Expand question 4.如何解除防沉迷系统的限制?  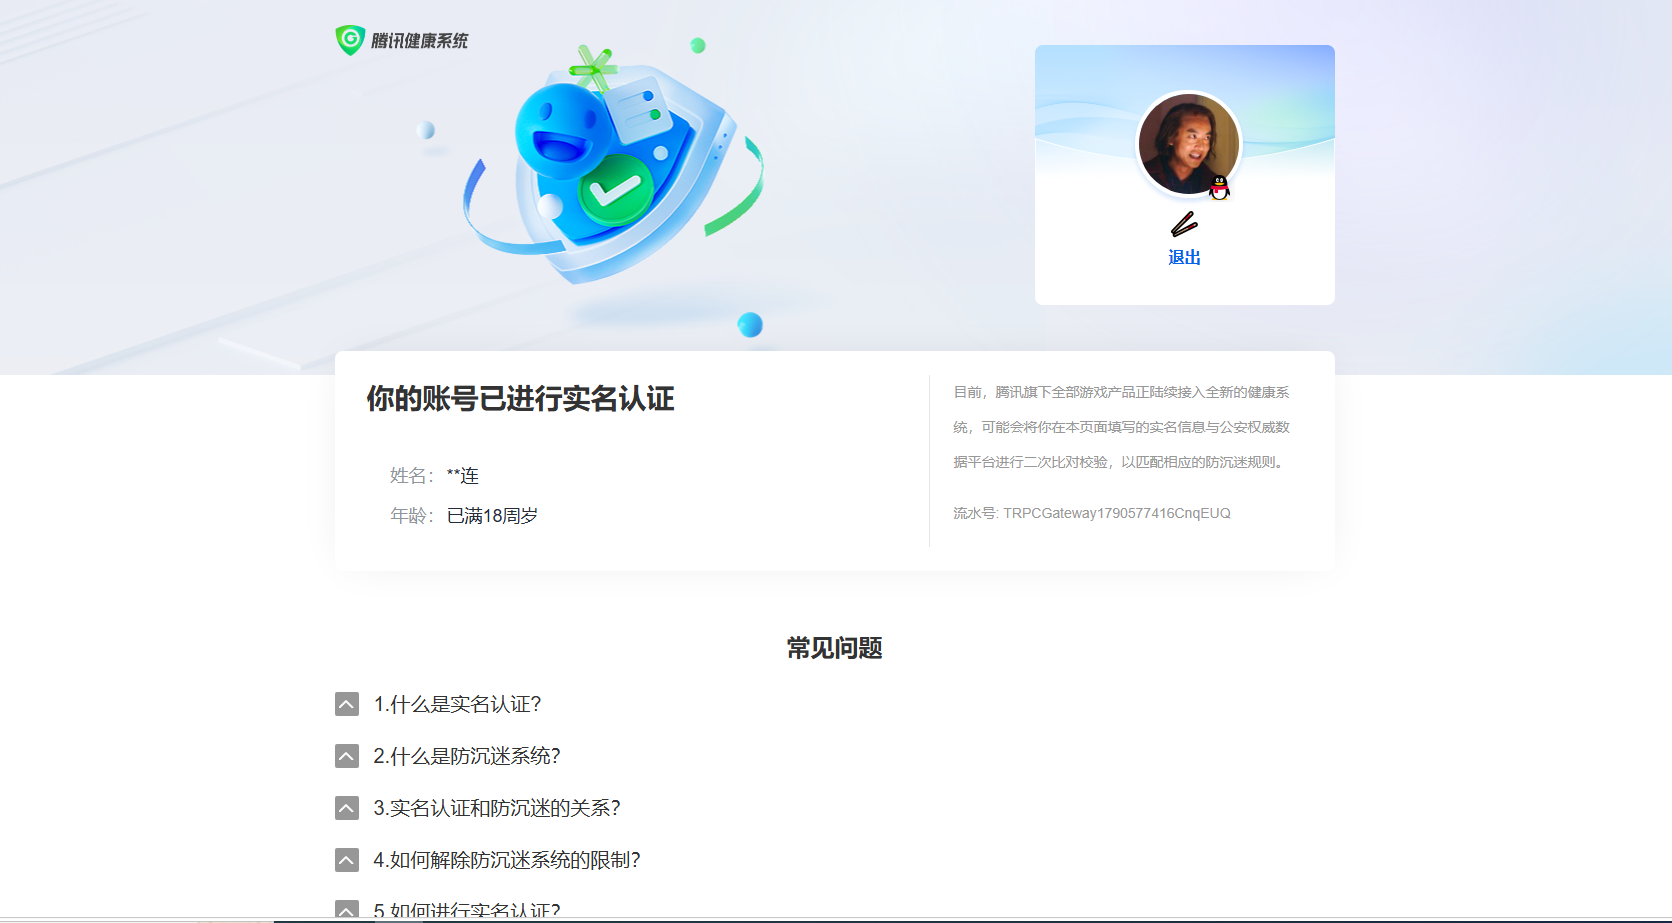507,860
